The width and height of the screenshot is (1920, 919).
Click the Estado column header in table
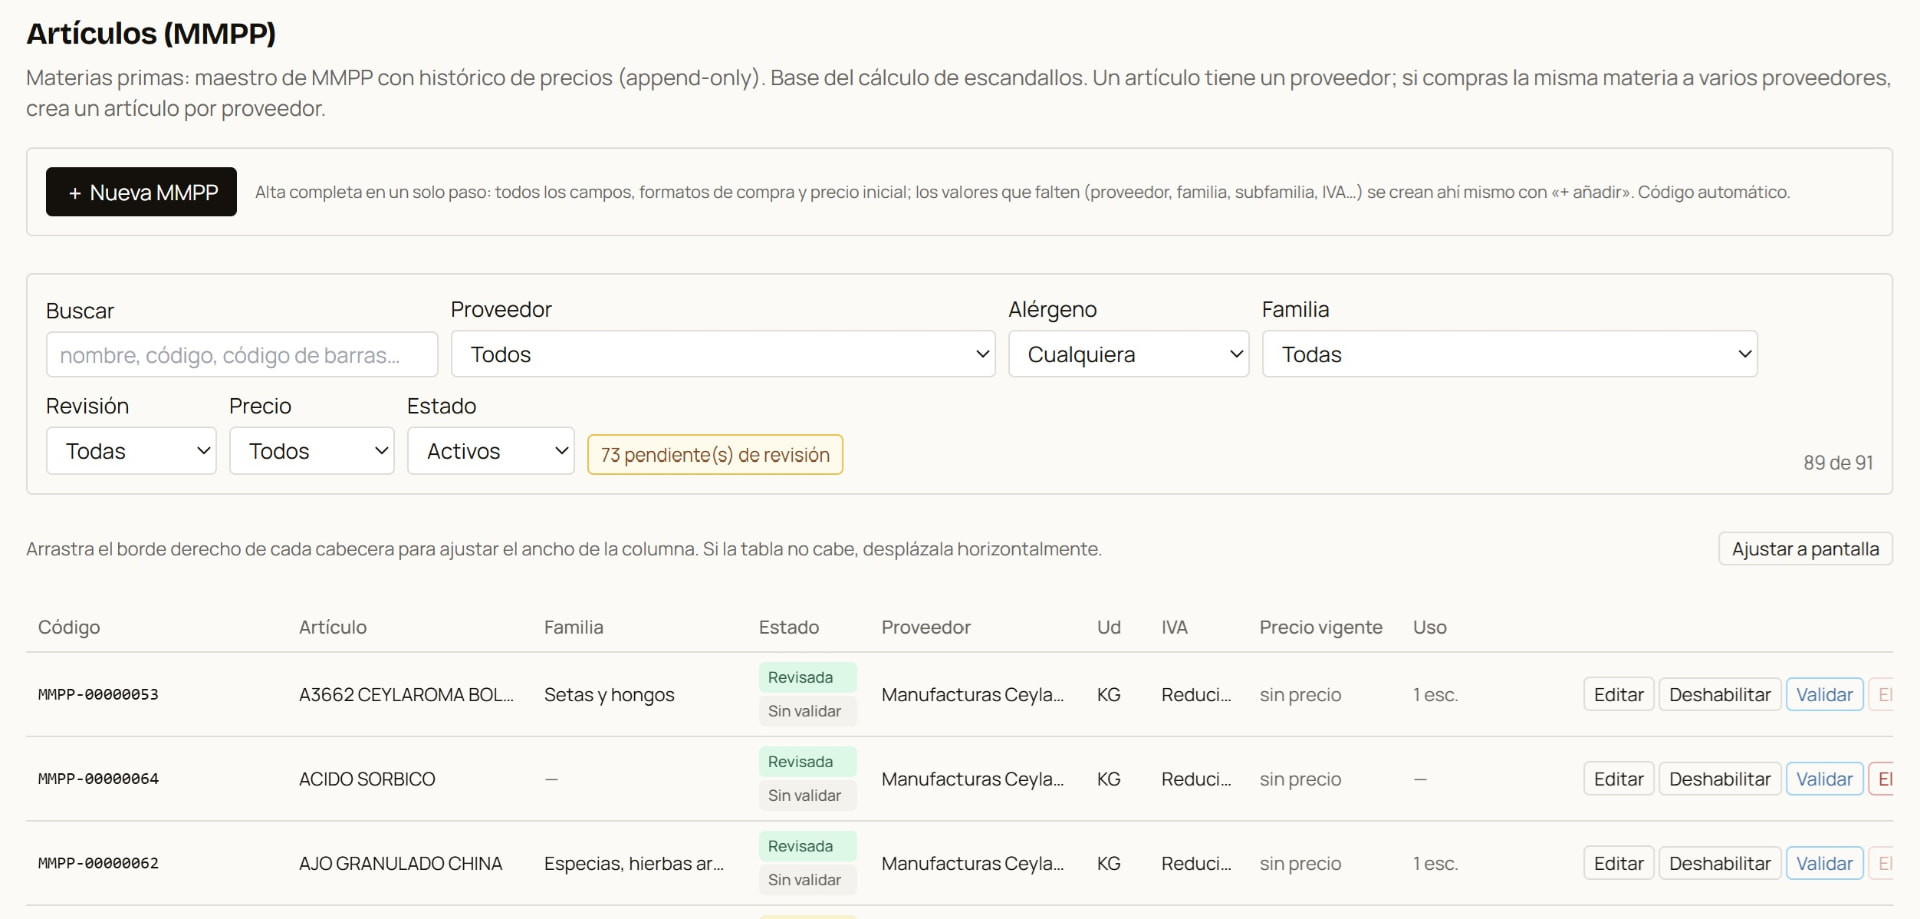point(789,627)
